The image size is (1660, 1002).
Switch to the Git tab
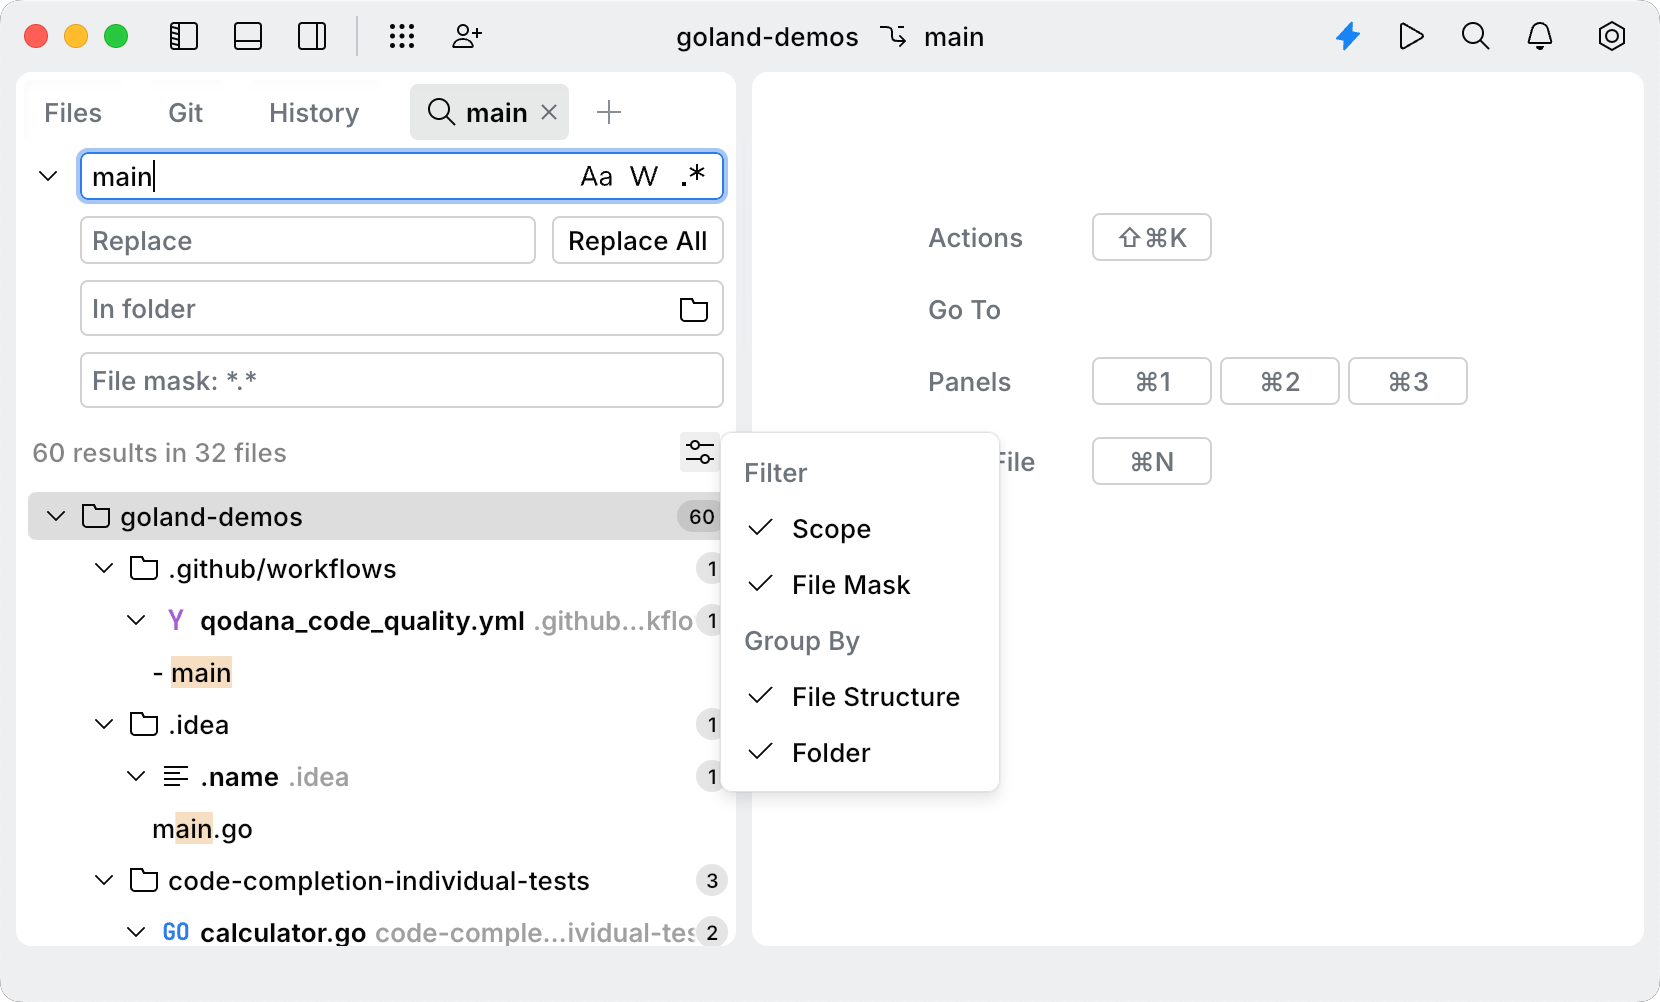(184, 112)
